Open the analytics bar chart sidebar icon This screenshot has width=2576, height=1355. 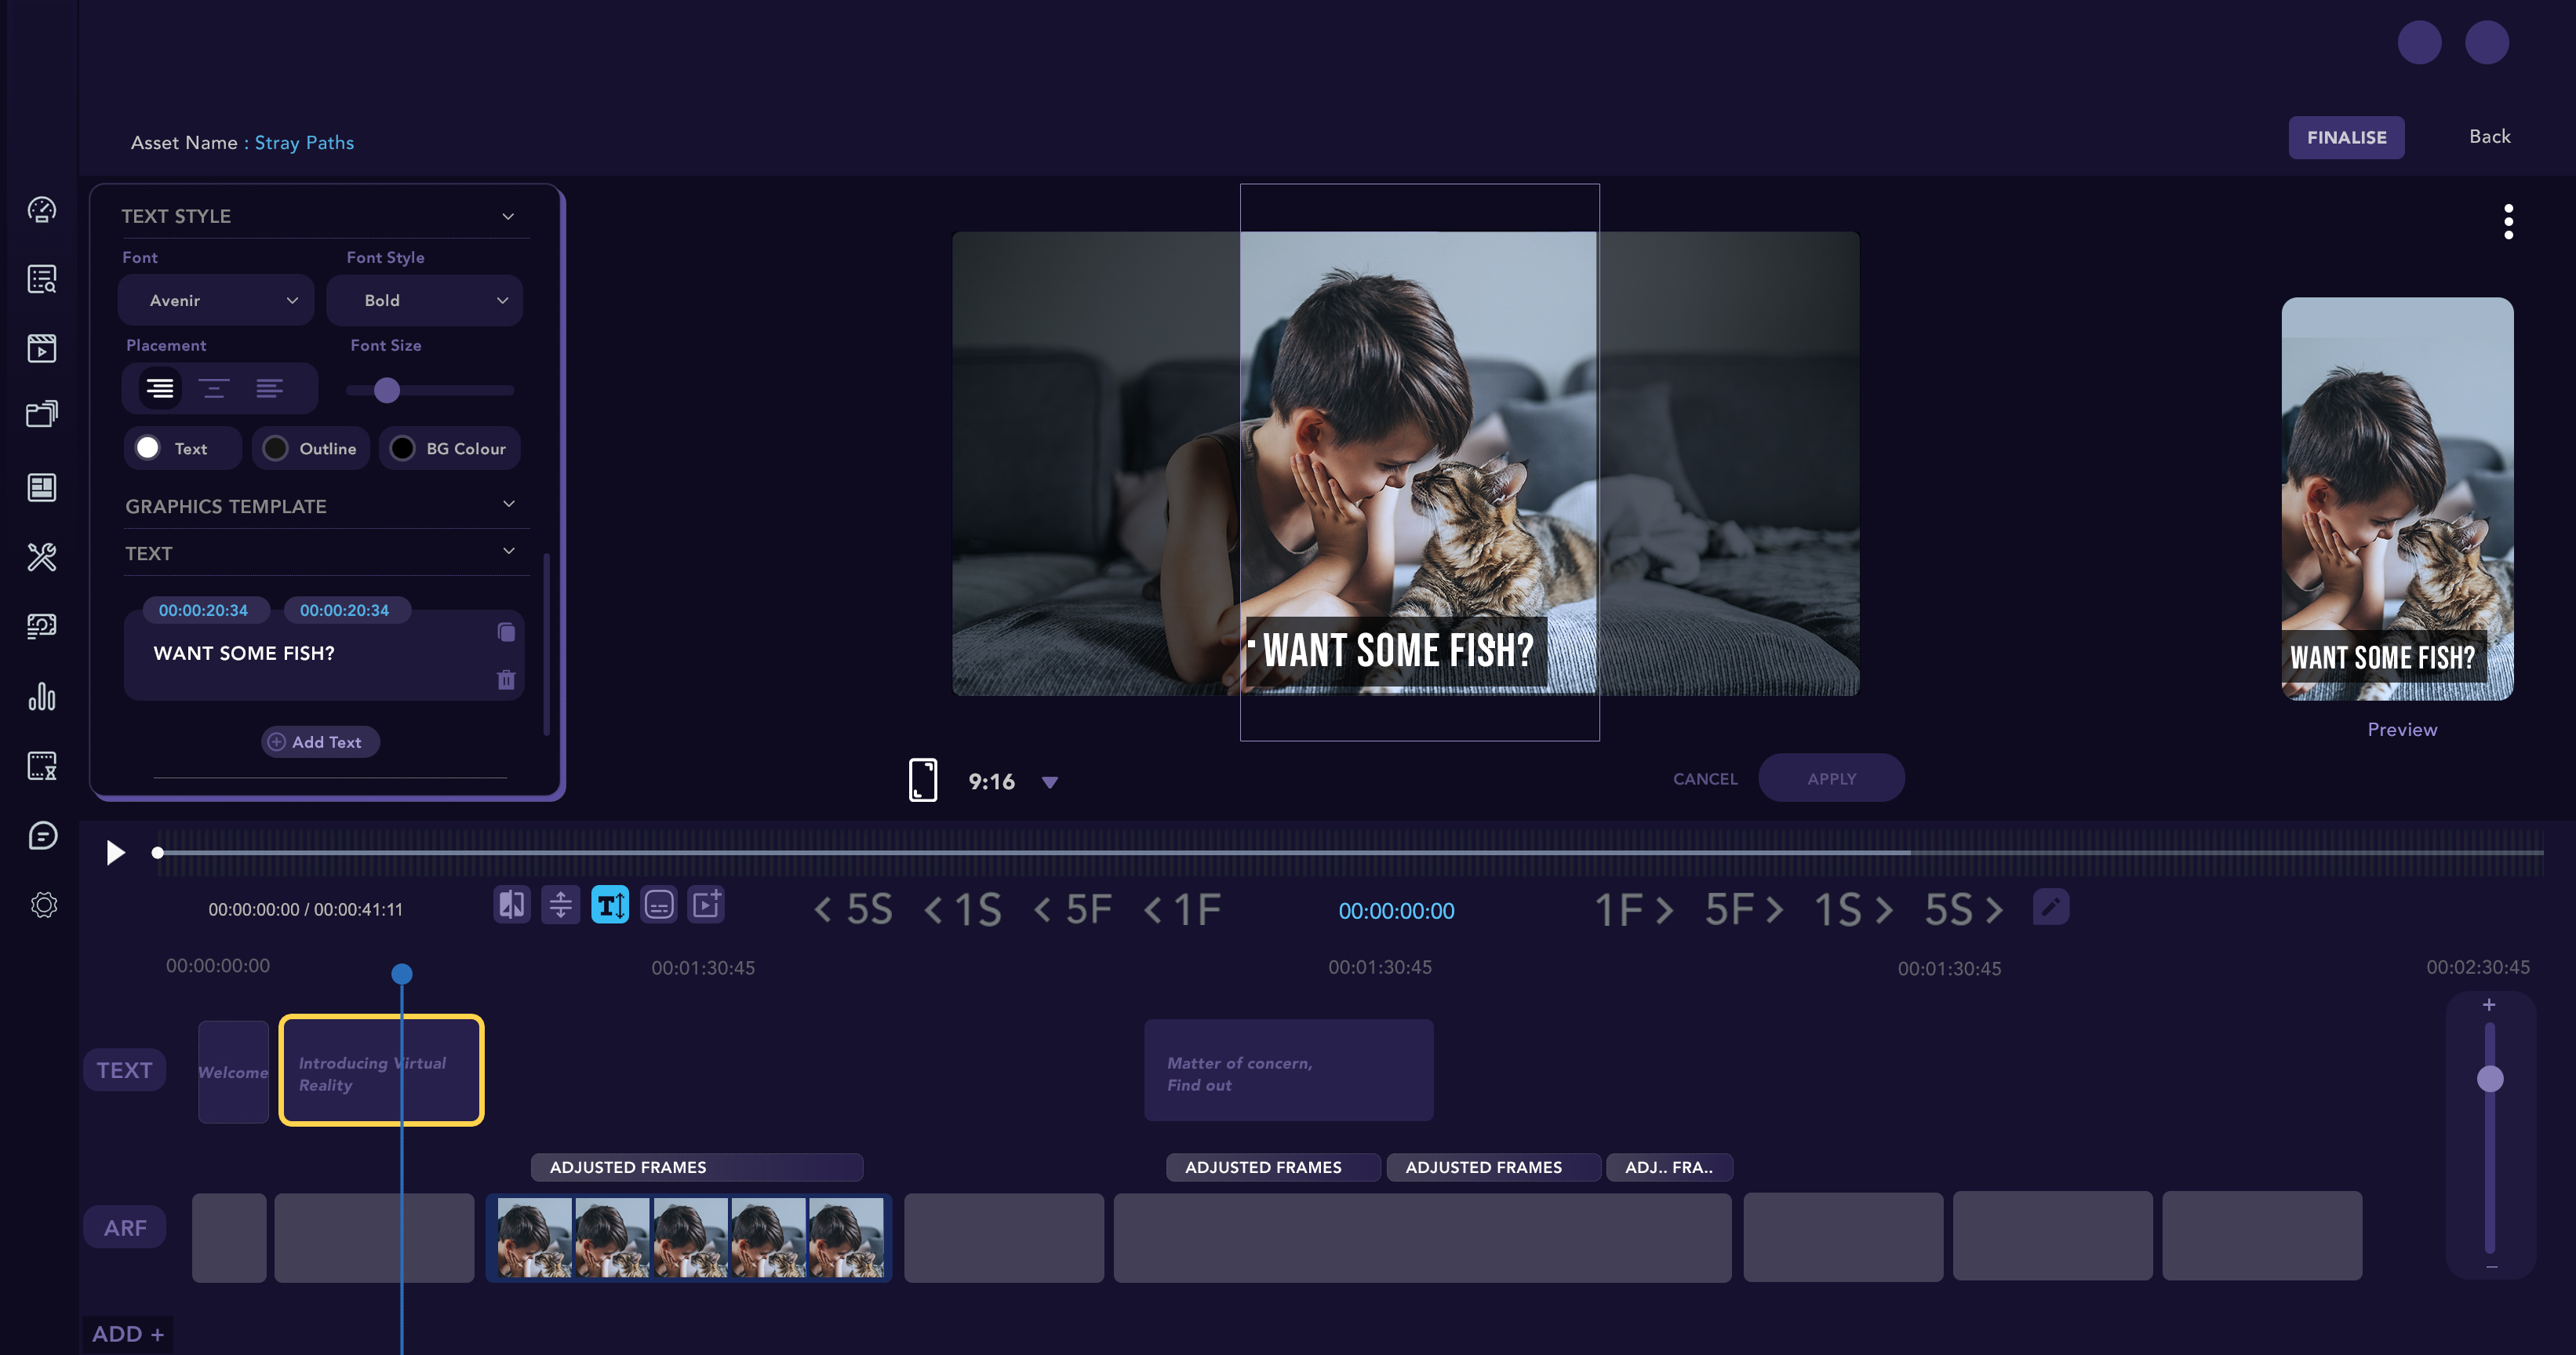coord(42,696)
